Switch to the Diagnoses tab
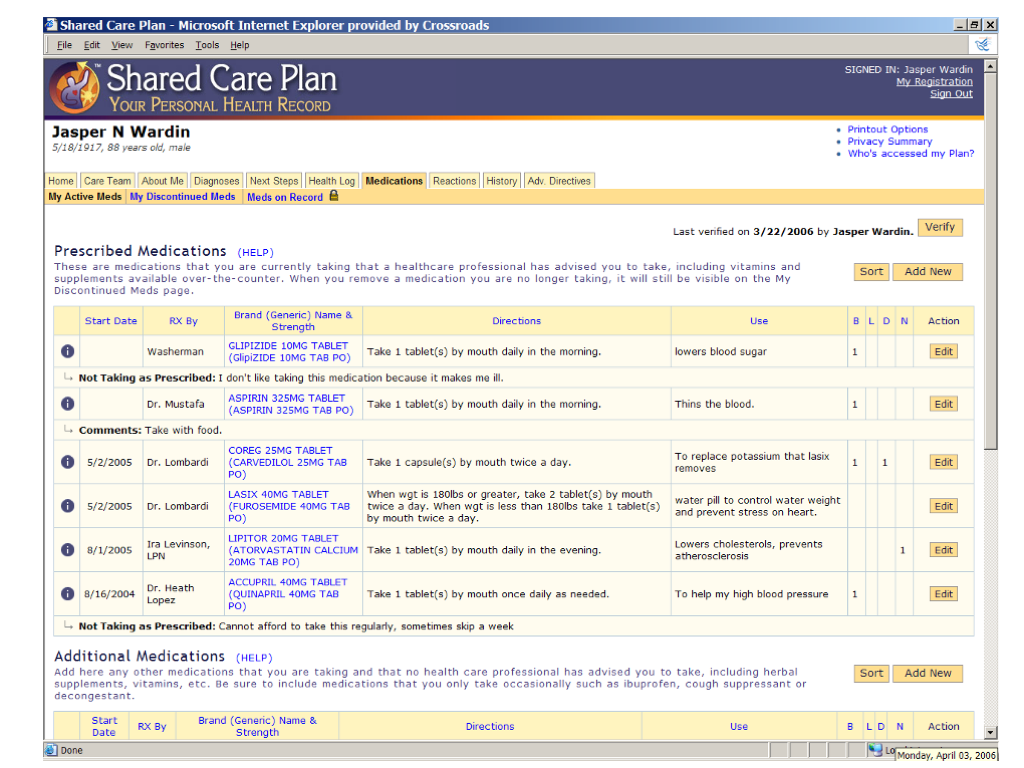 tap(216, 181)
